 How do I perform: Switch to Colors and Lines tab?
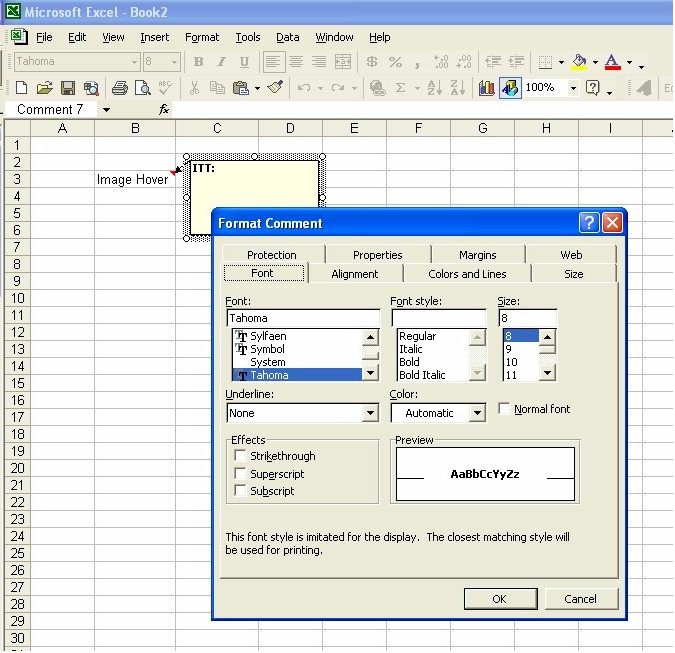(467, 274)
